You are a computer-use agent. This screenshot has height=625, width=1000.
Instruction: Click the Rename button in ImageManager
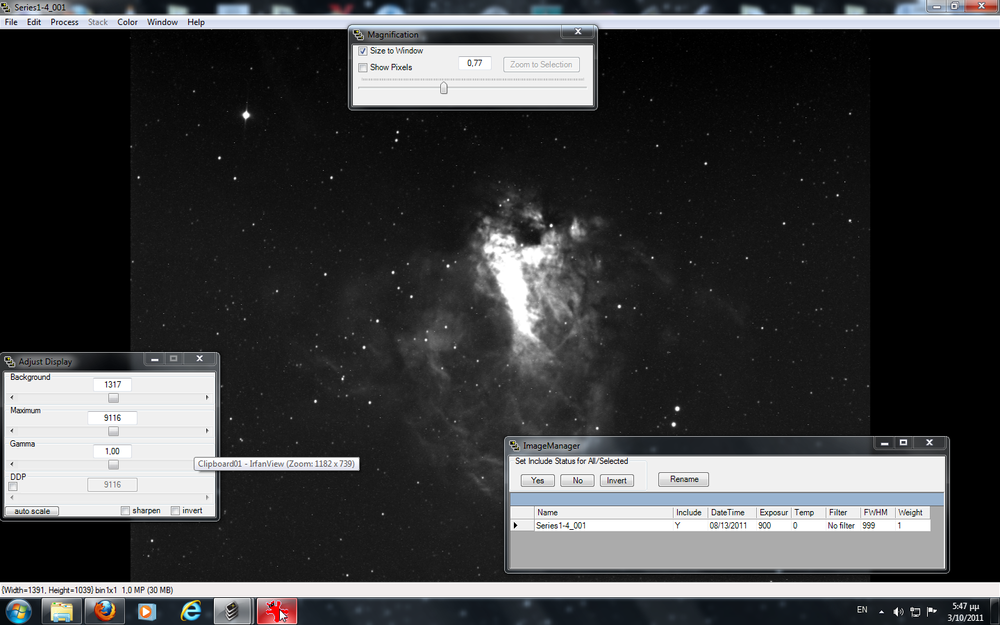[x=684, y=480]
